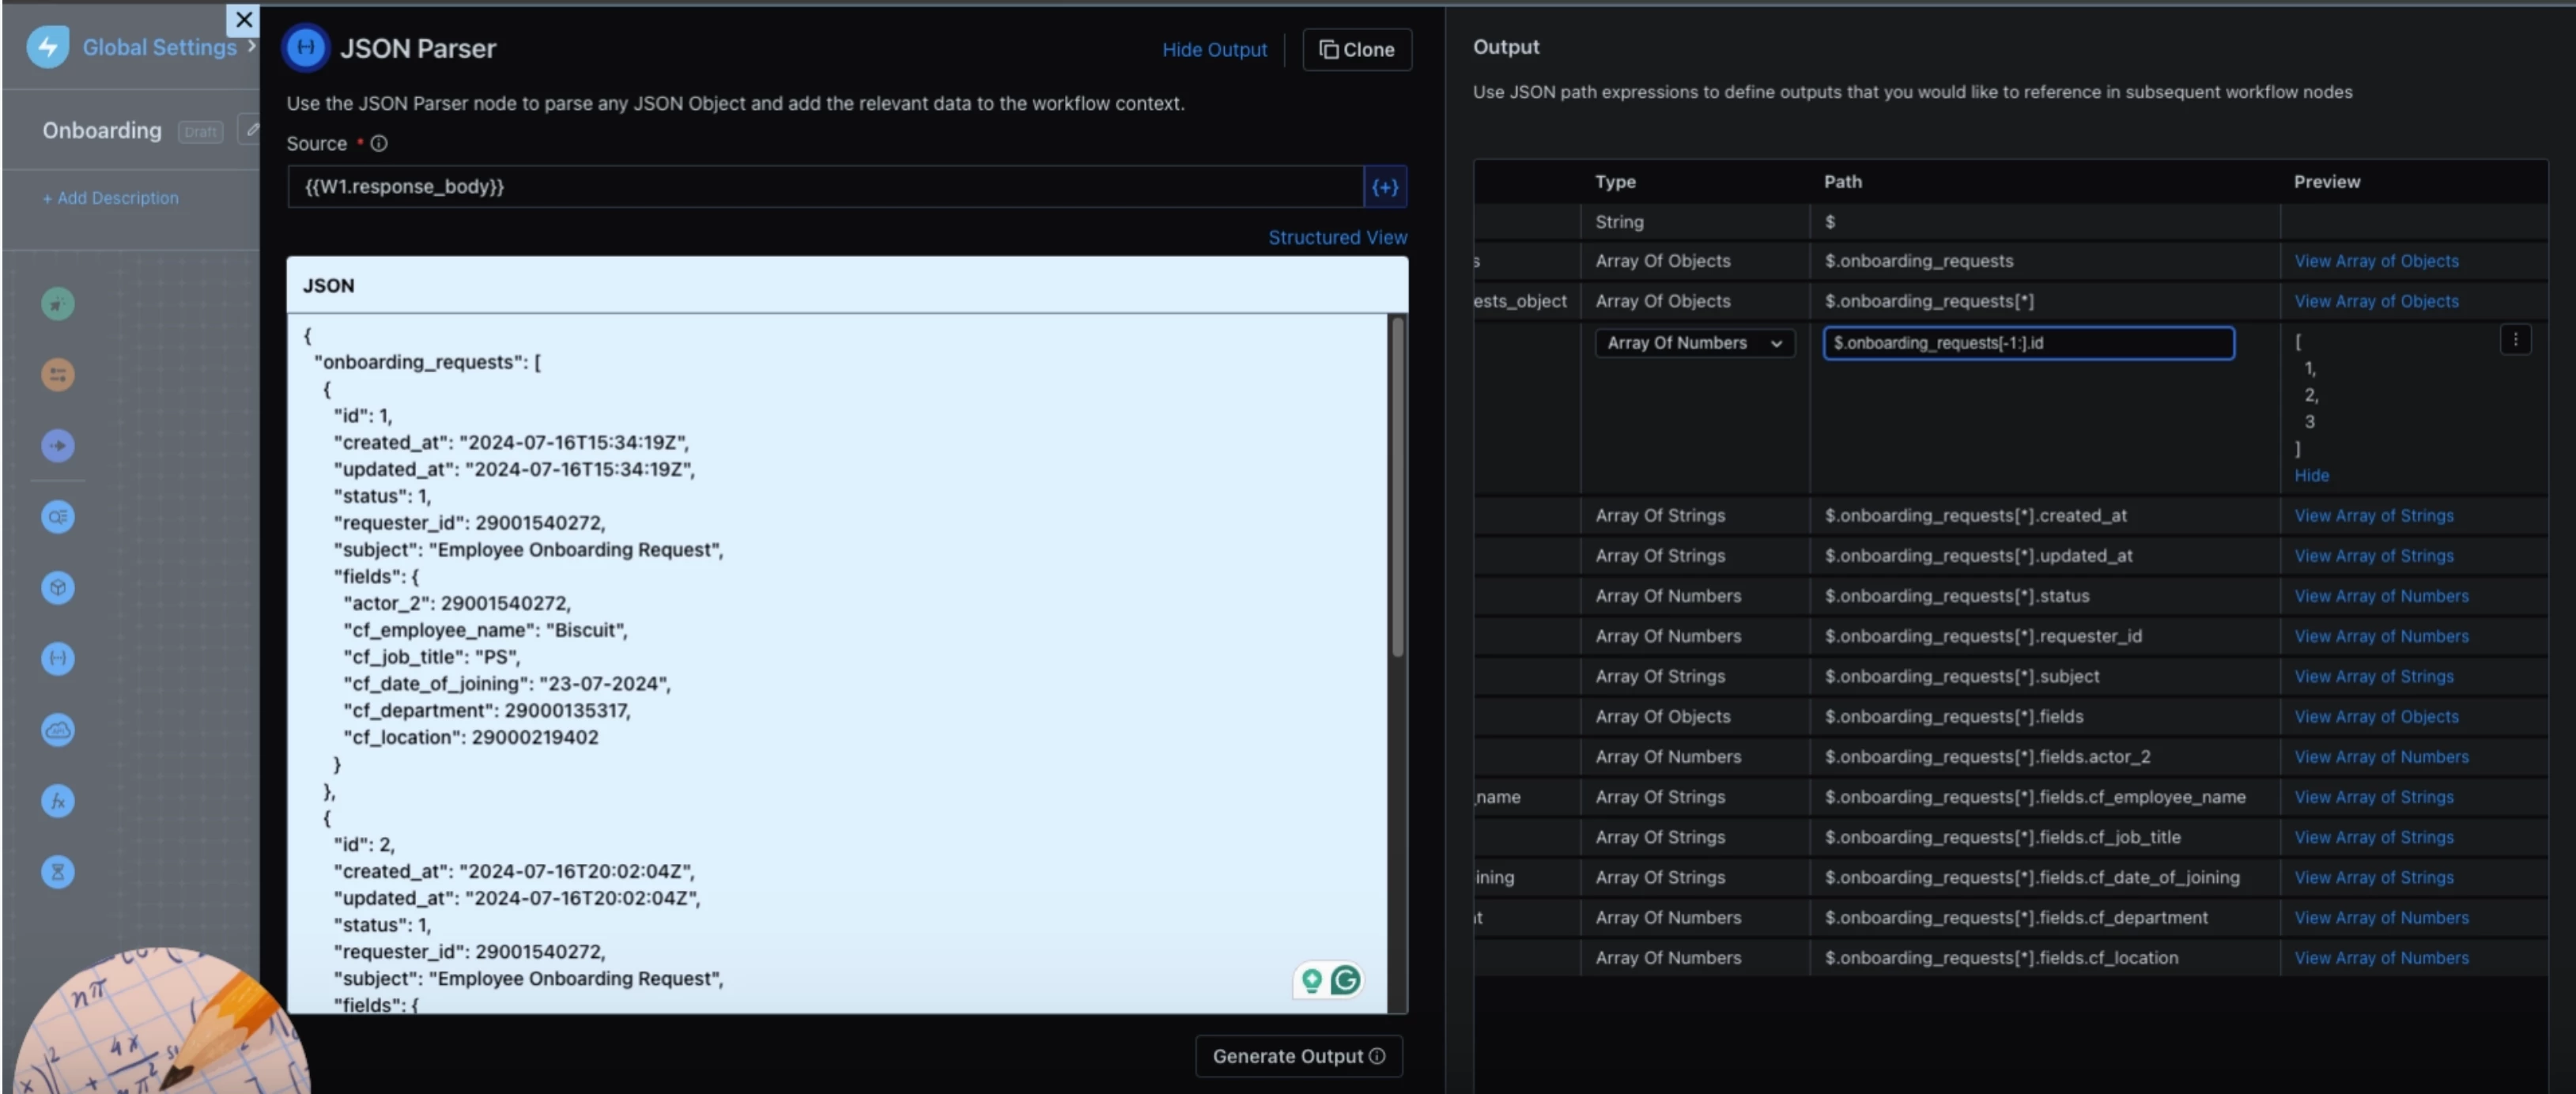Hide the expanded array preview

click(2311, 475)
